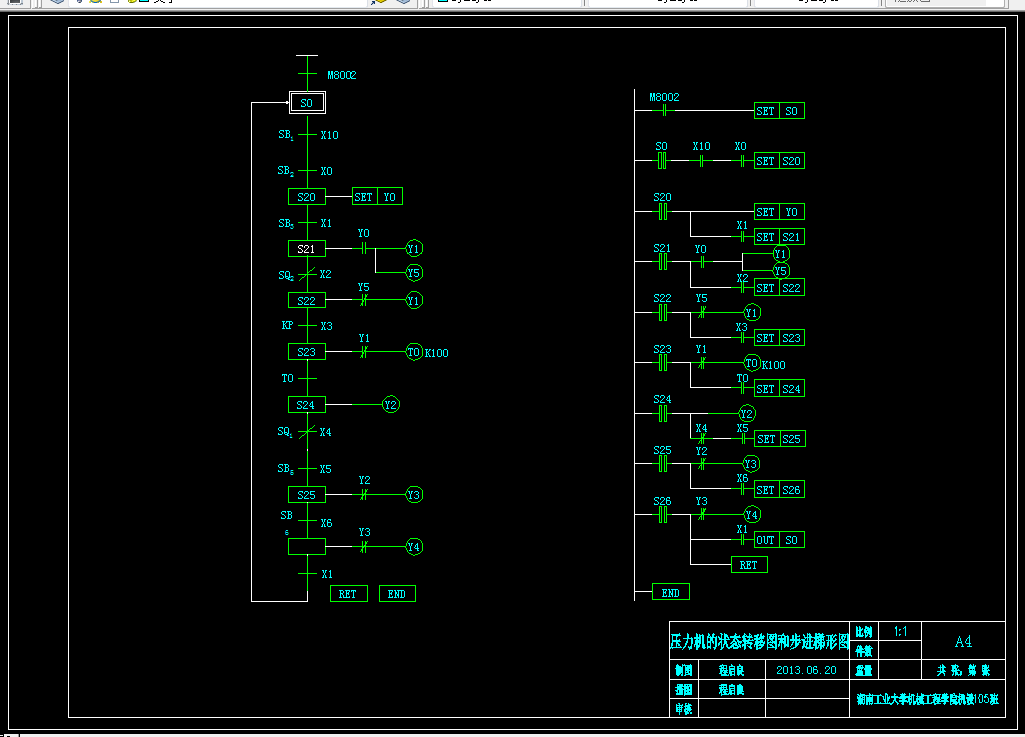
Task: Click the Y2 coil circle in ladder diagram
Action: [x=747, y=414]
